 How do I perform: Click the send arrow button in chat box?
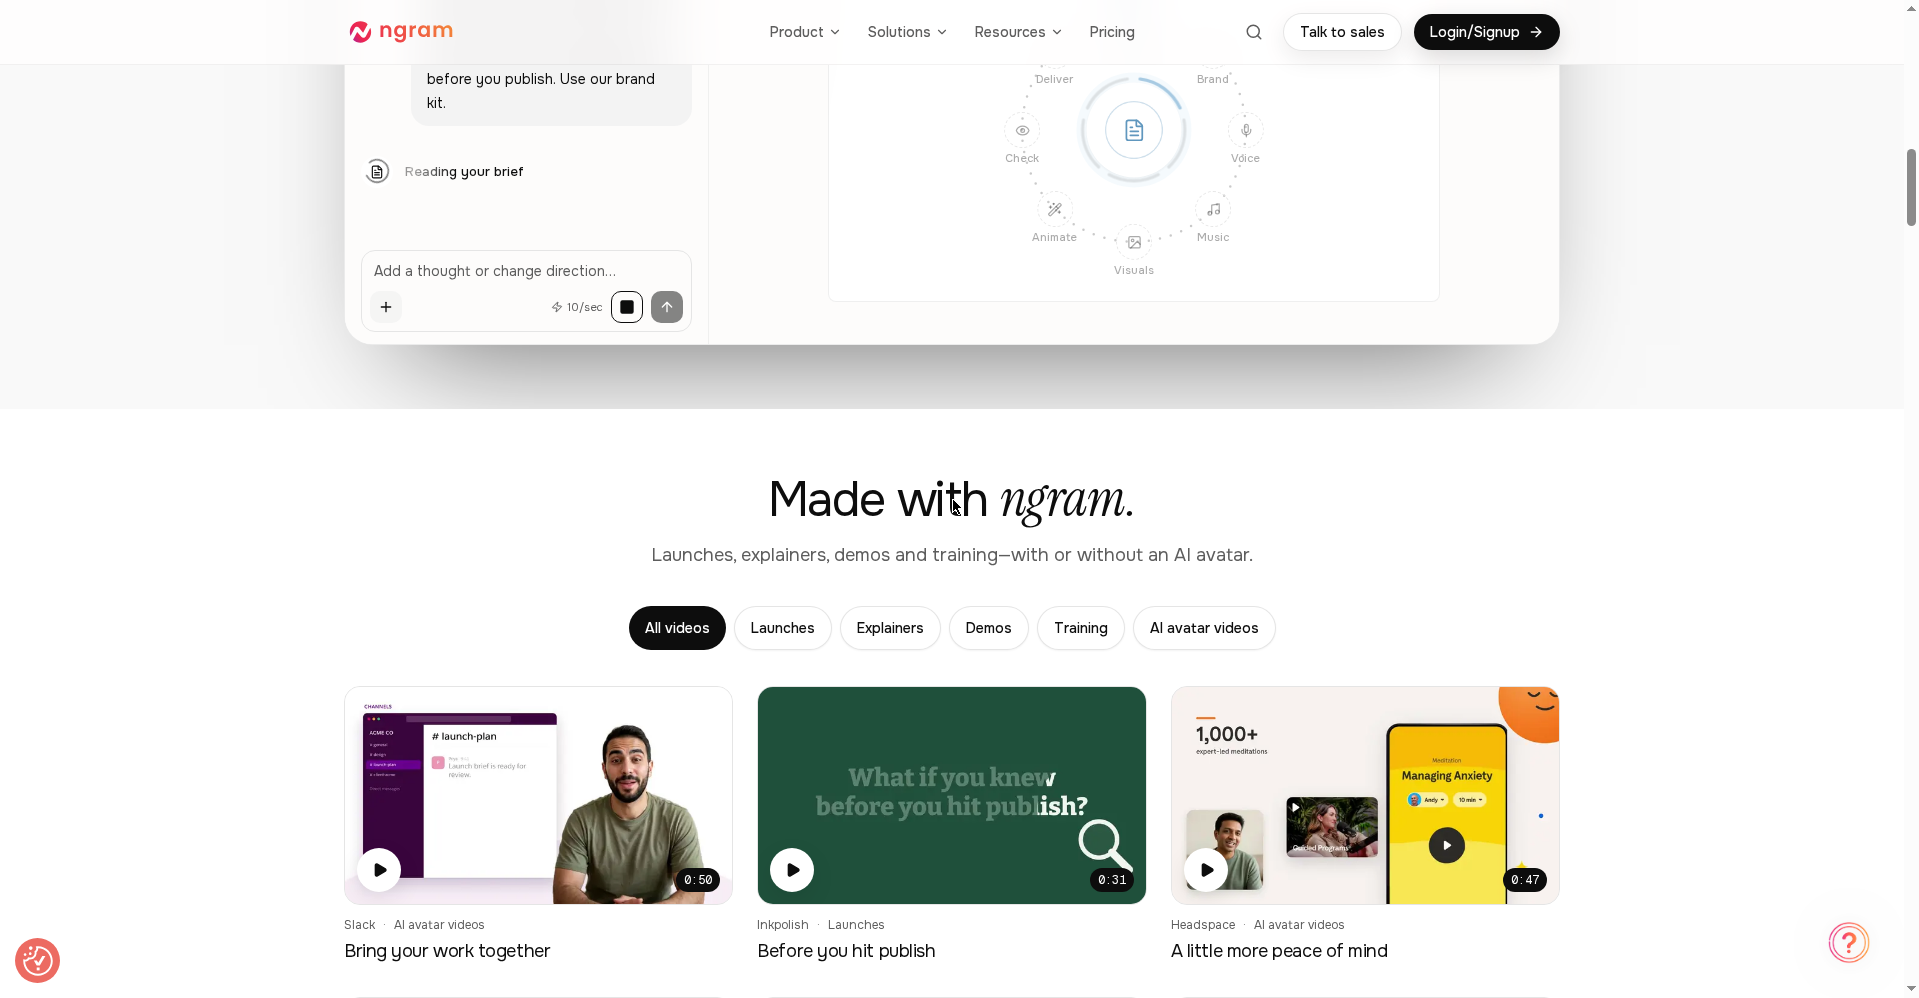(x=667, y=307)
